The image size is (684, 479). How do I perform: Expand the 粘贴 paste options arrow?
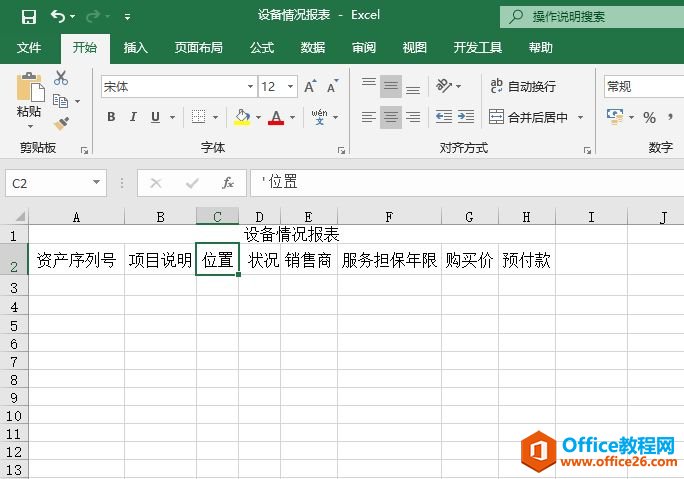click(30, 127)
